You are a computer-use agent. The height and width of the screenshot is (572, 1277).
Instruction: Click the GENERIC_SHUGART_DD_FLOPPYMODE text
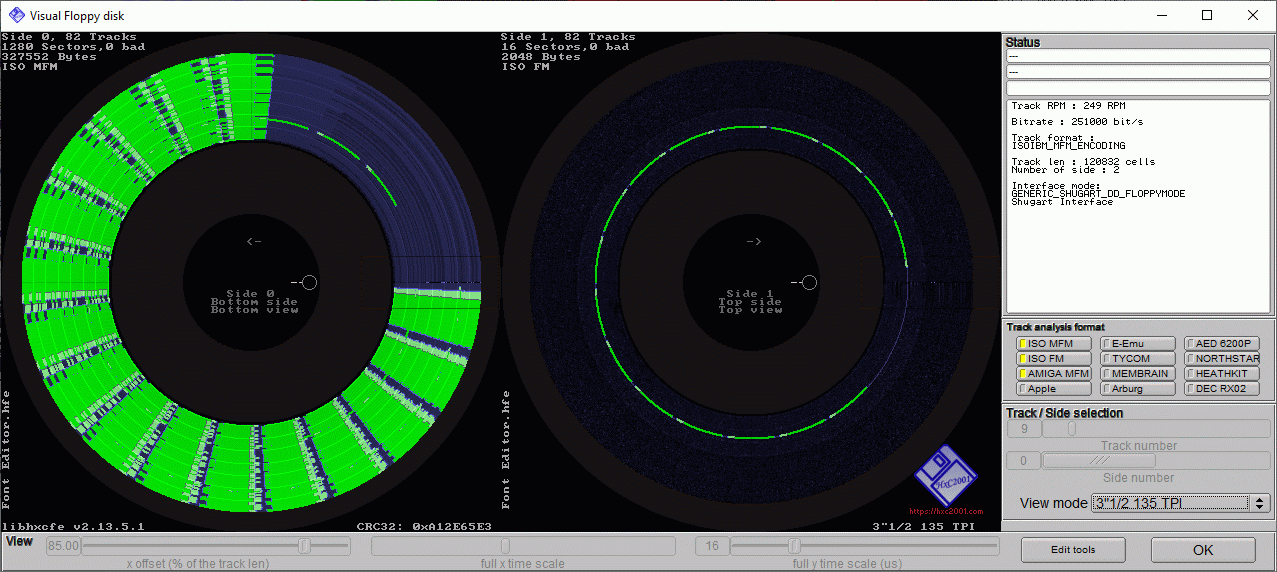pyautogui.click(x=1098, y=194)
